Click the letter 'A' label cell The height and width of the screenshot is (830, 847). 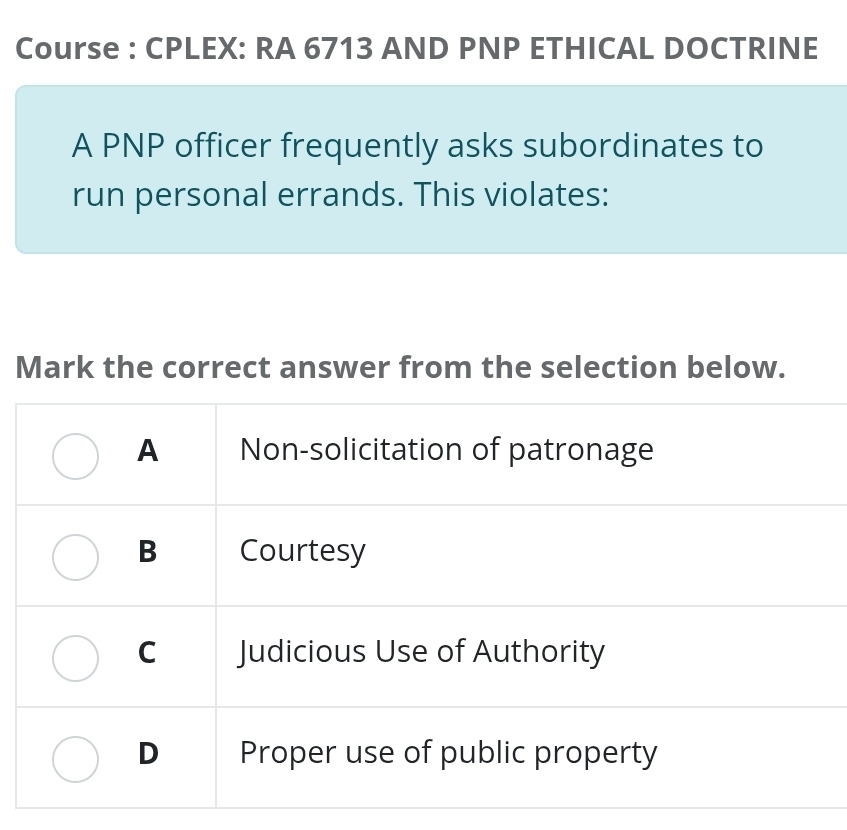click(x=147, y=451)
